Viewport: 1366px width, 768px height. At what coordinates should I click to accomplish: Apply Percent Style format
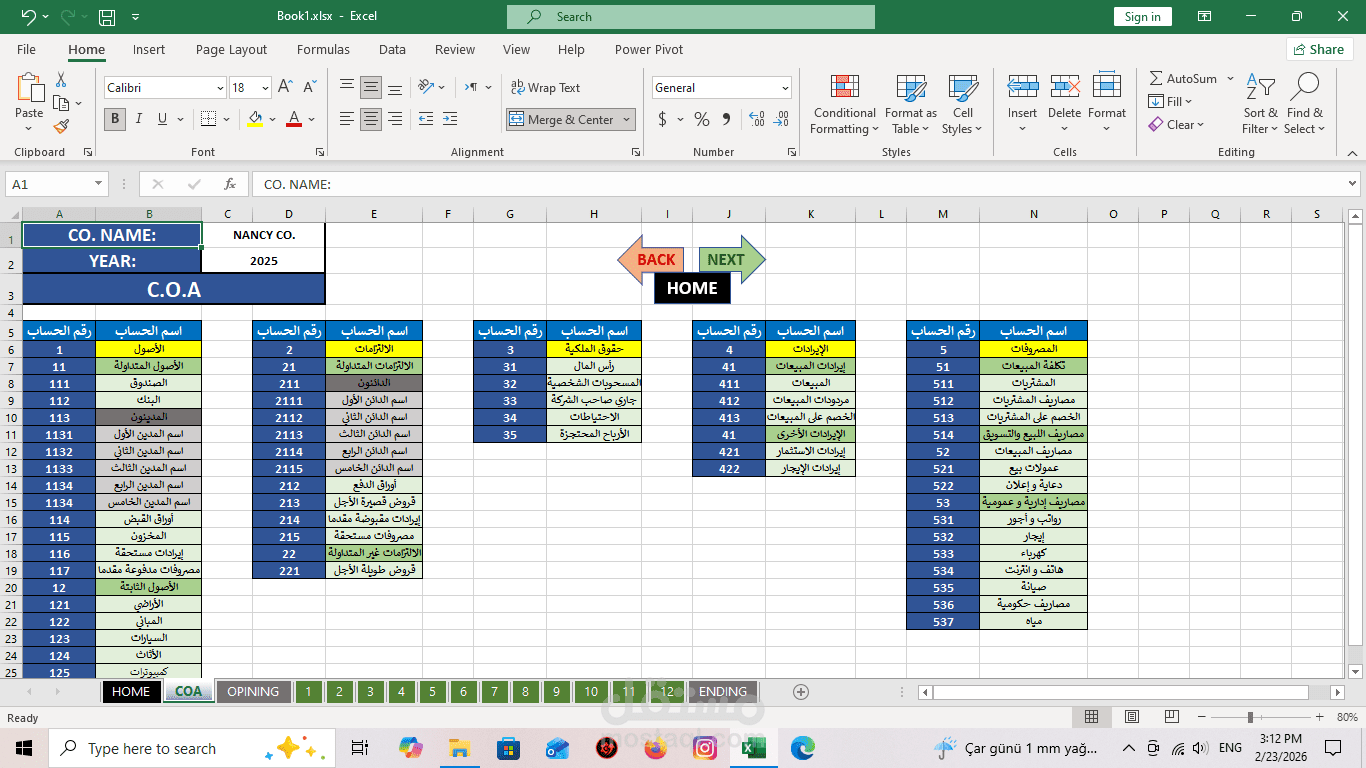click(x=702, y=119)
